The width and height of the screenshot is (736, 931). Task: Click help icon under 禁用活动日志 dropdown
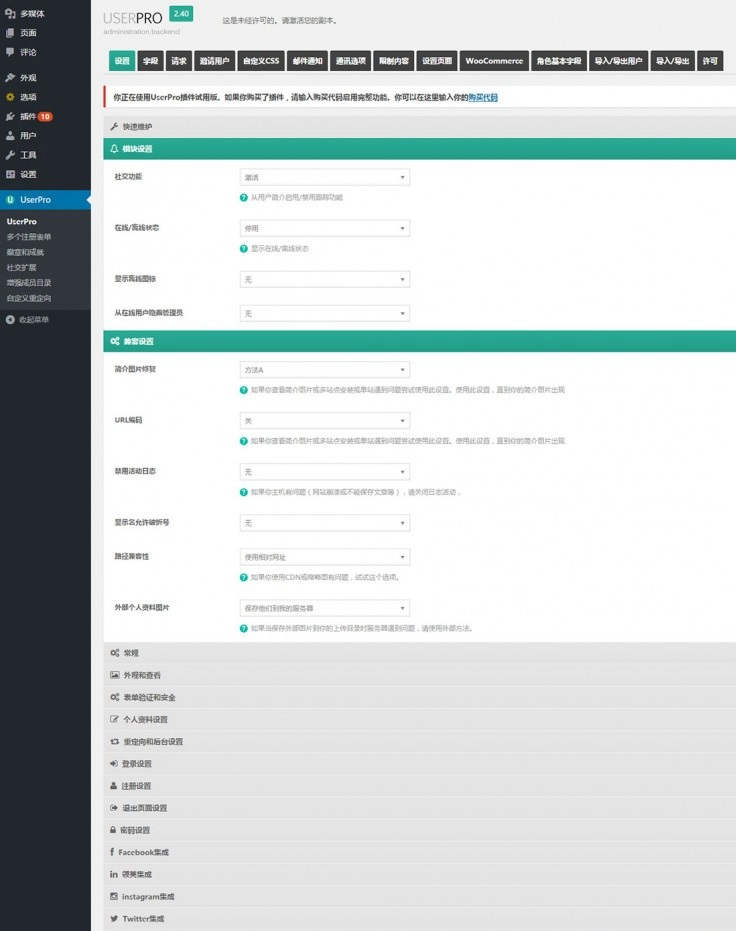click(x=243, y=492)
